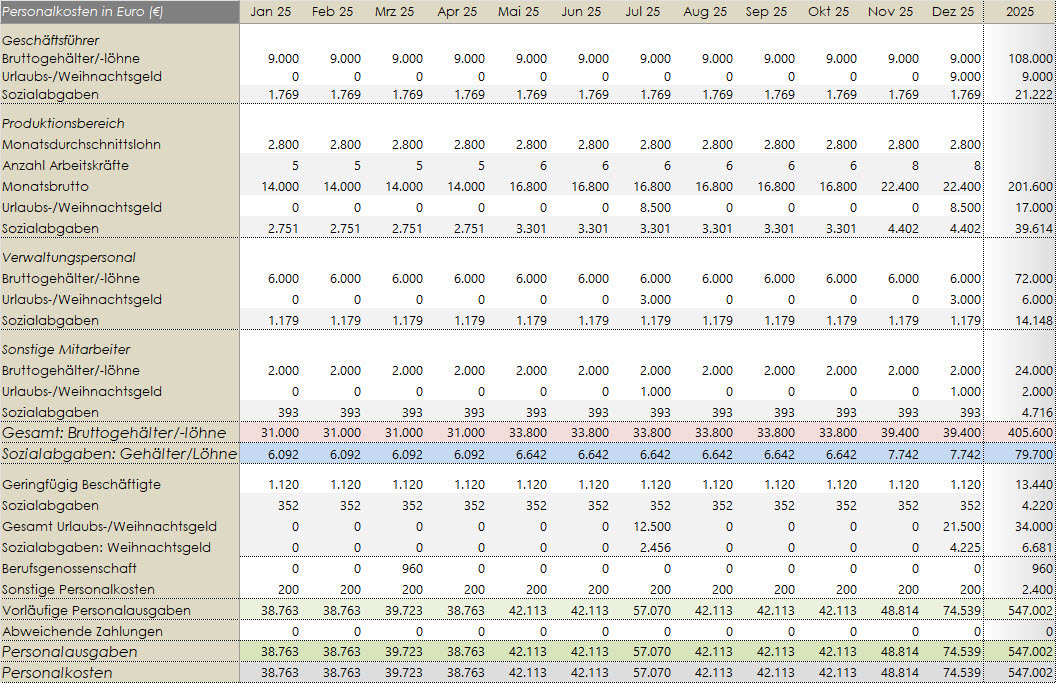Select the 'Geschäftsführer' section label

point(51,40)
